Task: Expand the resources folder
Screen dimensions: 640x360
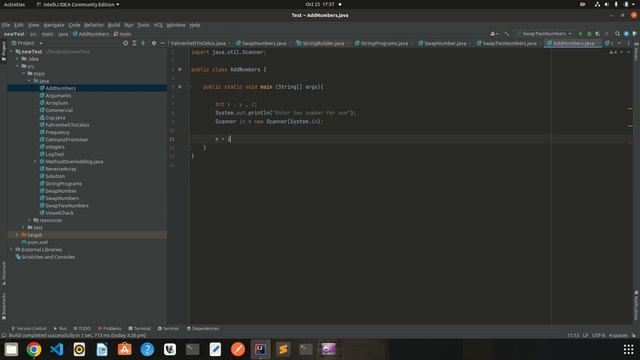Action: pyautogui.click(x=29, y=220)
